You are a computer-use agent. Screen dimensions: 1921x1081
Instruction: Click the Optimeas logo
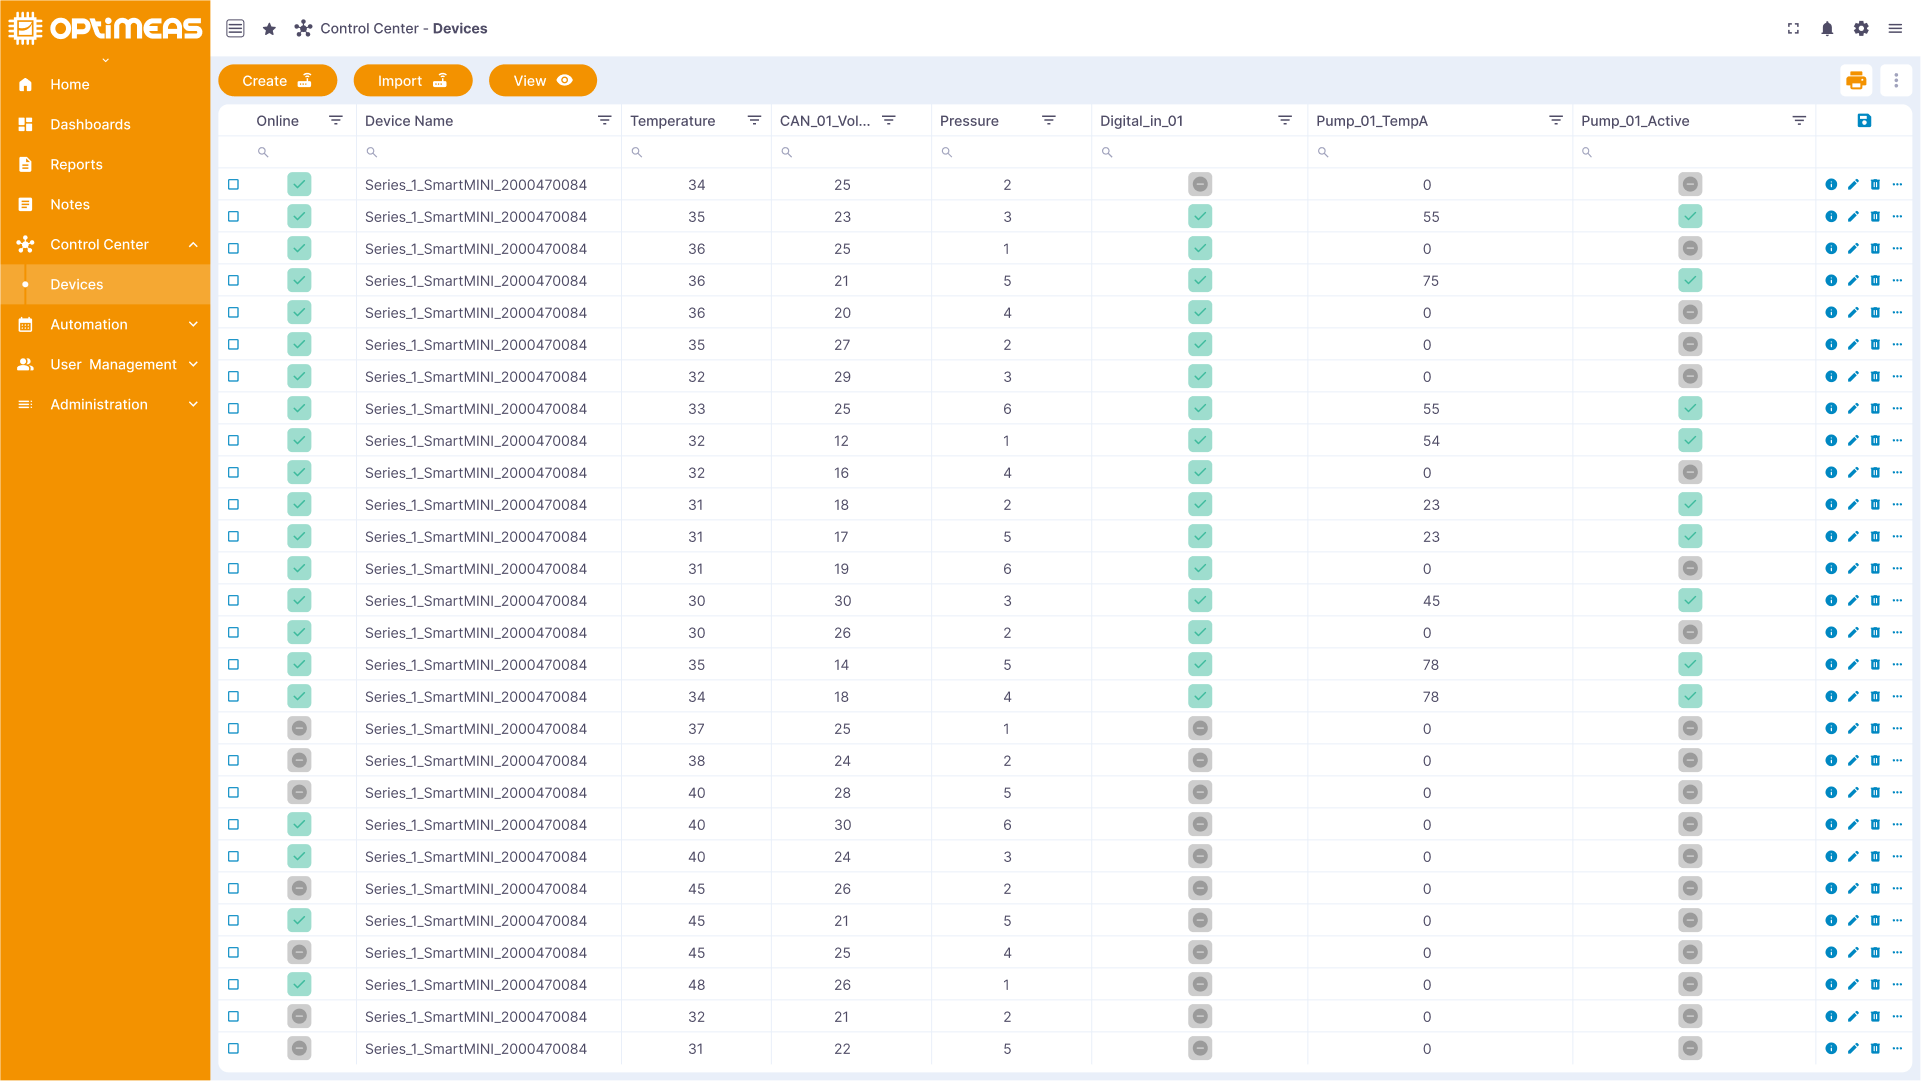tap(105, 28)
